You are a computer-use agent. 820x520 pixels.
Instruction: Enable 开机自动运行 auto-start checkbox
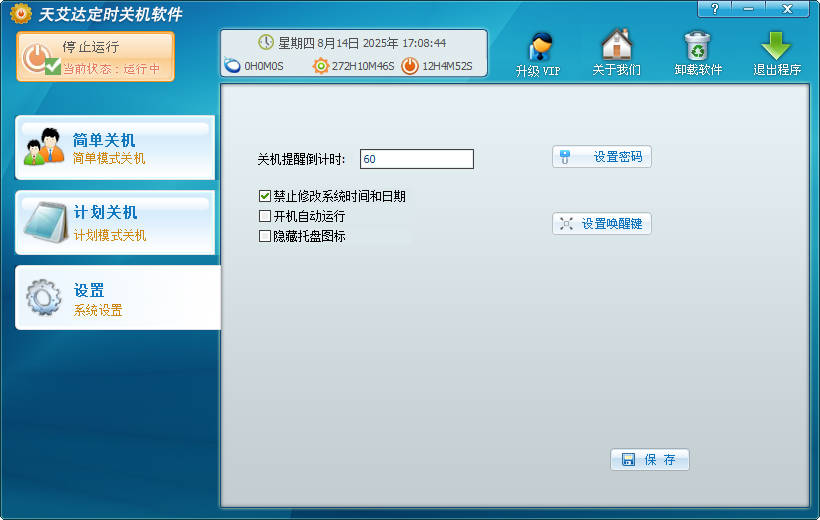265,216
